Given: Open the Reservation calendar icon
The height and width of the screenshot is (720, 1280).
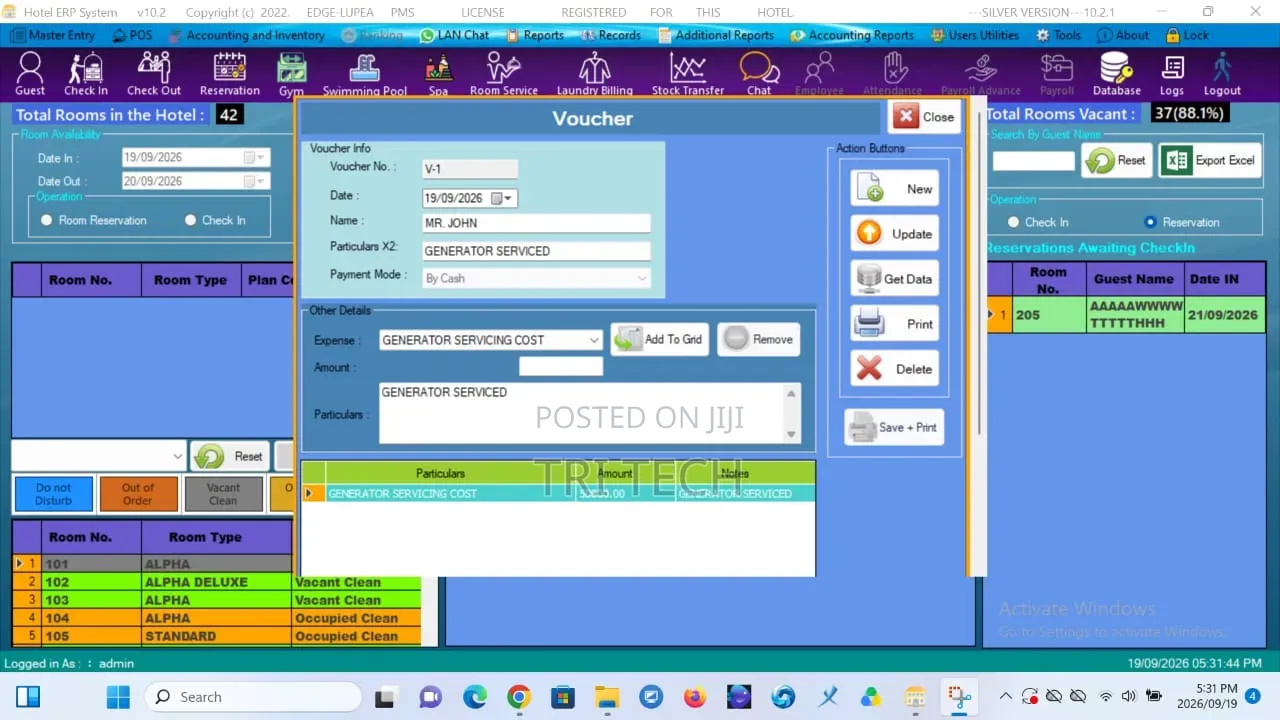Looking at the screenshot, I should coord(230,74).
